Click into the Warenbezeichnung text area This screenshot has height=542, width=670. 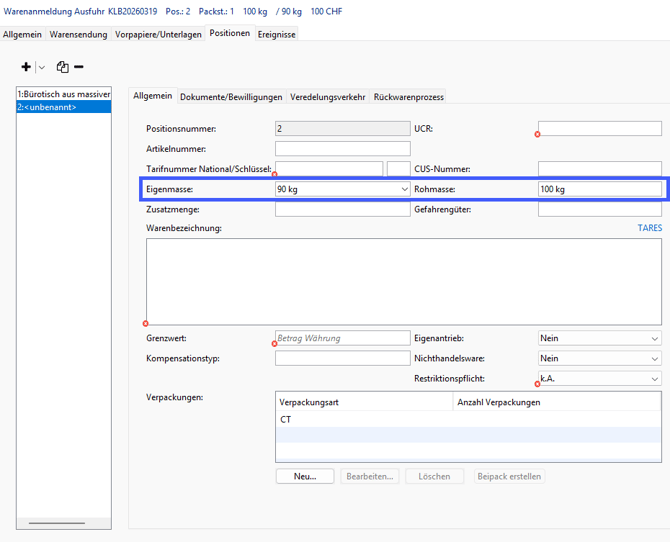404,281
